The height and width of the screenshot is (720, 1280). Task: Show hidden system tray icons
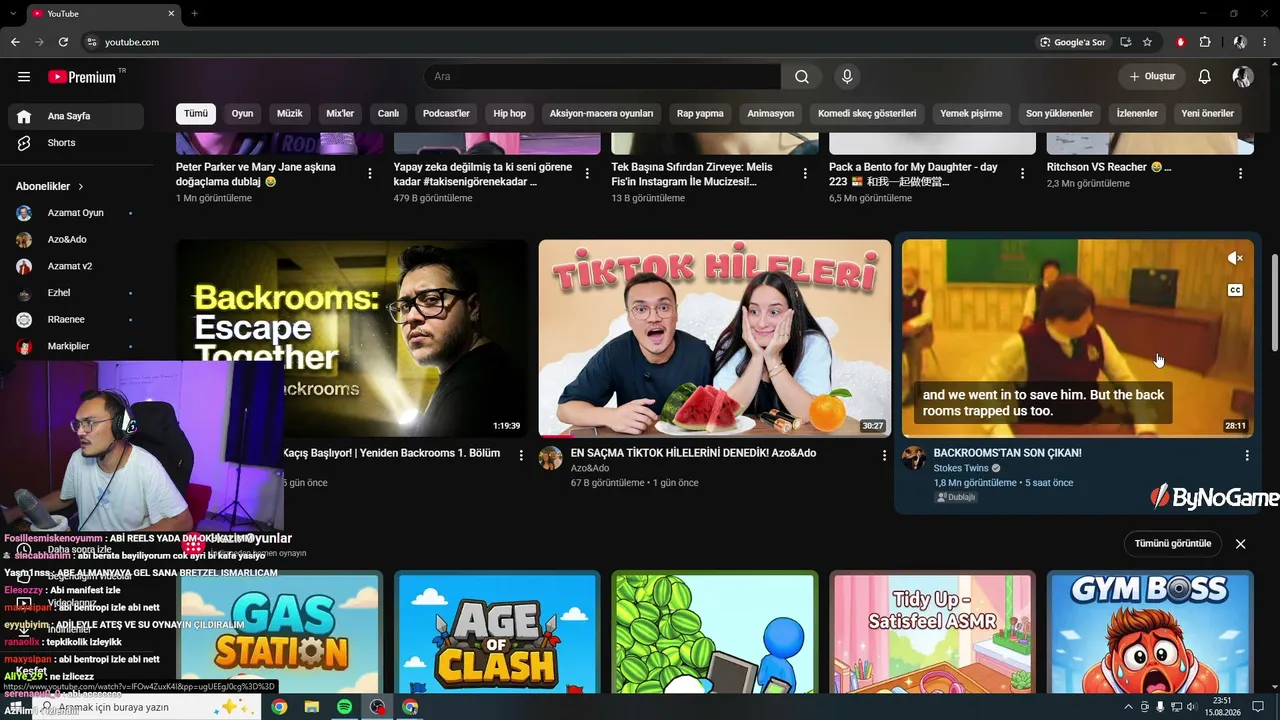1129,707
